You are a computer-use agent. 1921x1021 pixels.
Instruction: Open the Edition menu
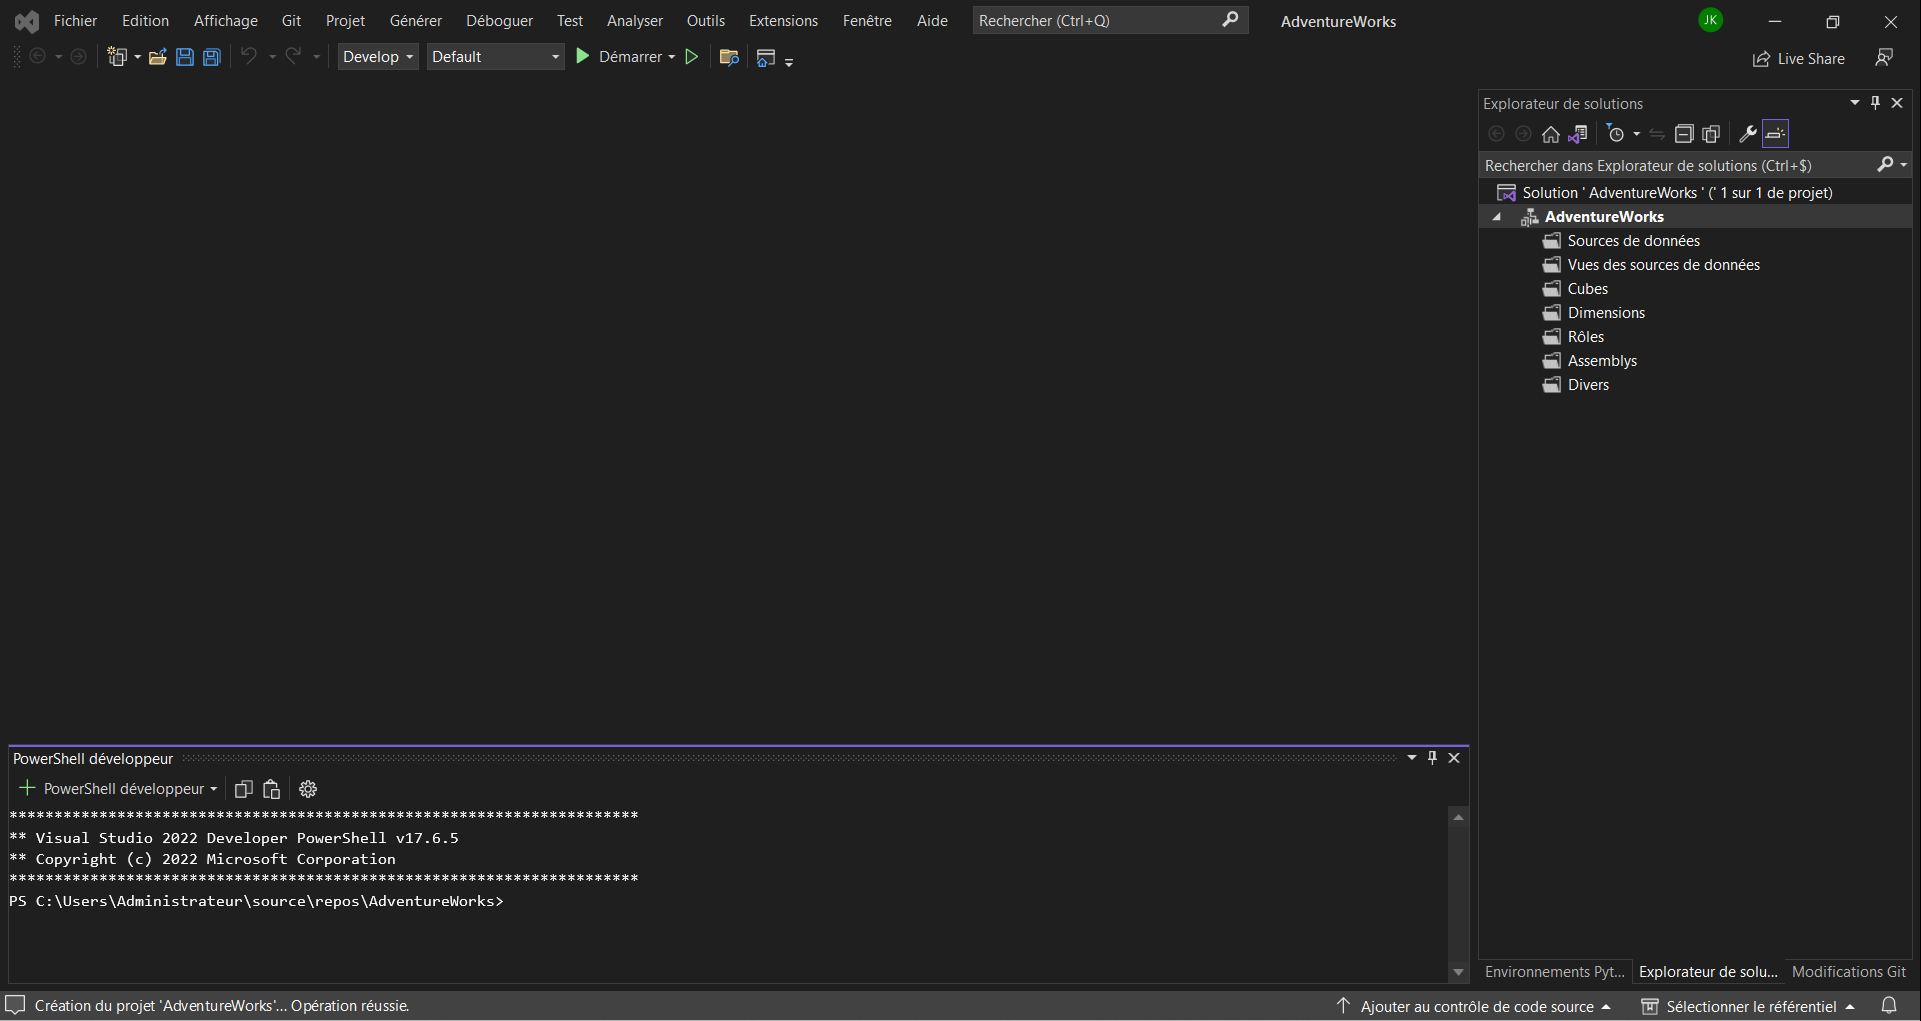tap(145, 21)
